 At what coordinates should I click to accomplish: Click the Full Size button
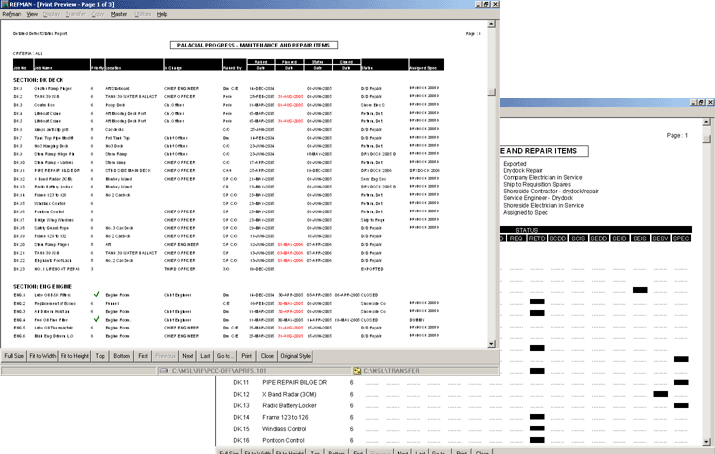point(15,355)
